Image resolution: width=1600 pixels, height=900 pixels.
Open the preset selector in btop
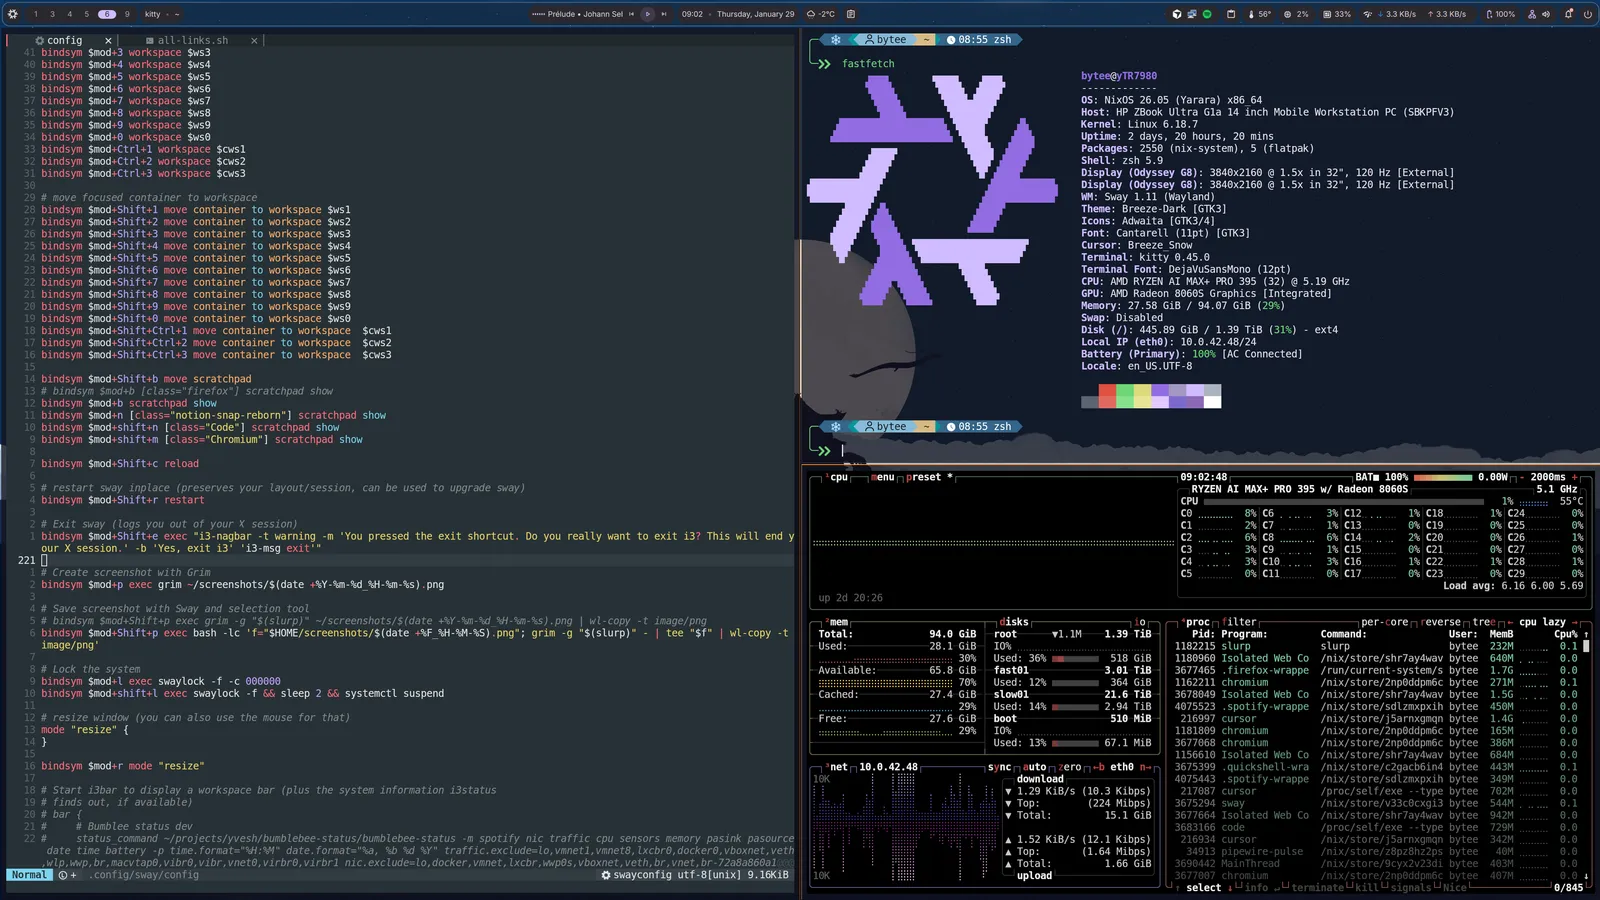coord(923,477)
